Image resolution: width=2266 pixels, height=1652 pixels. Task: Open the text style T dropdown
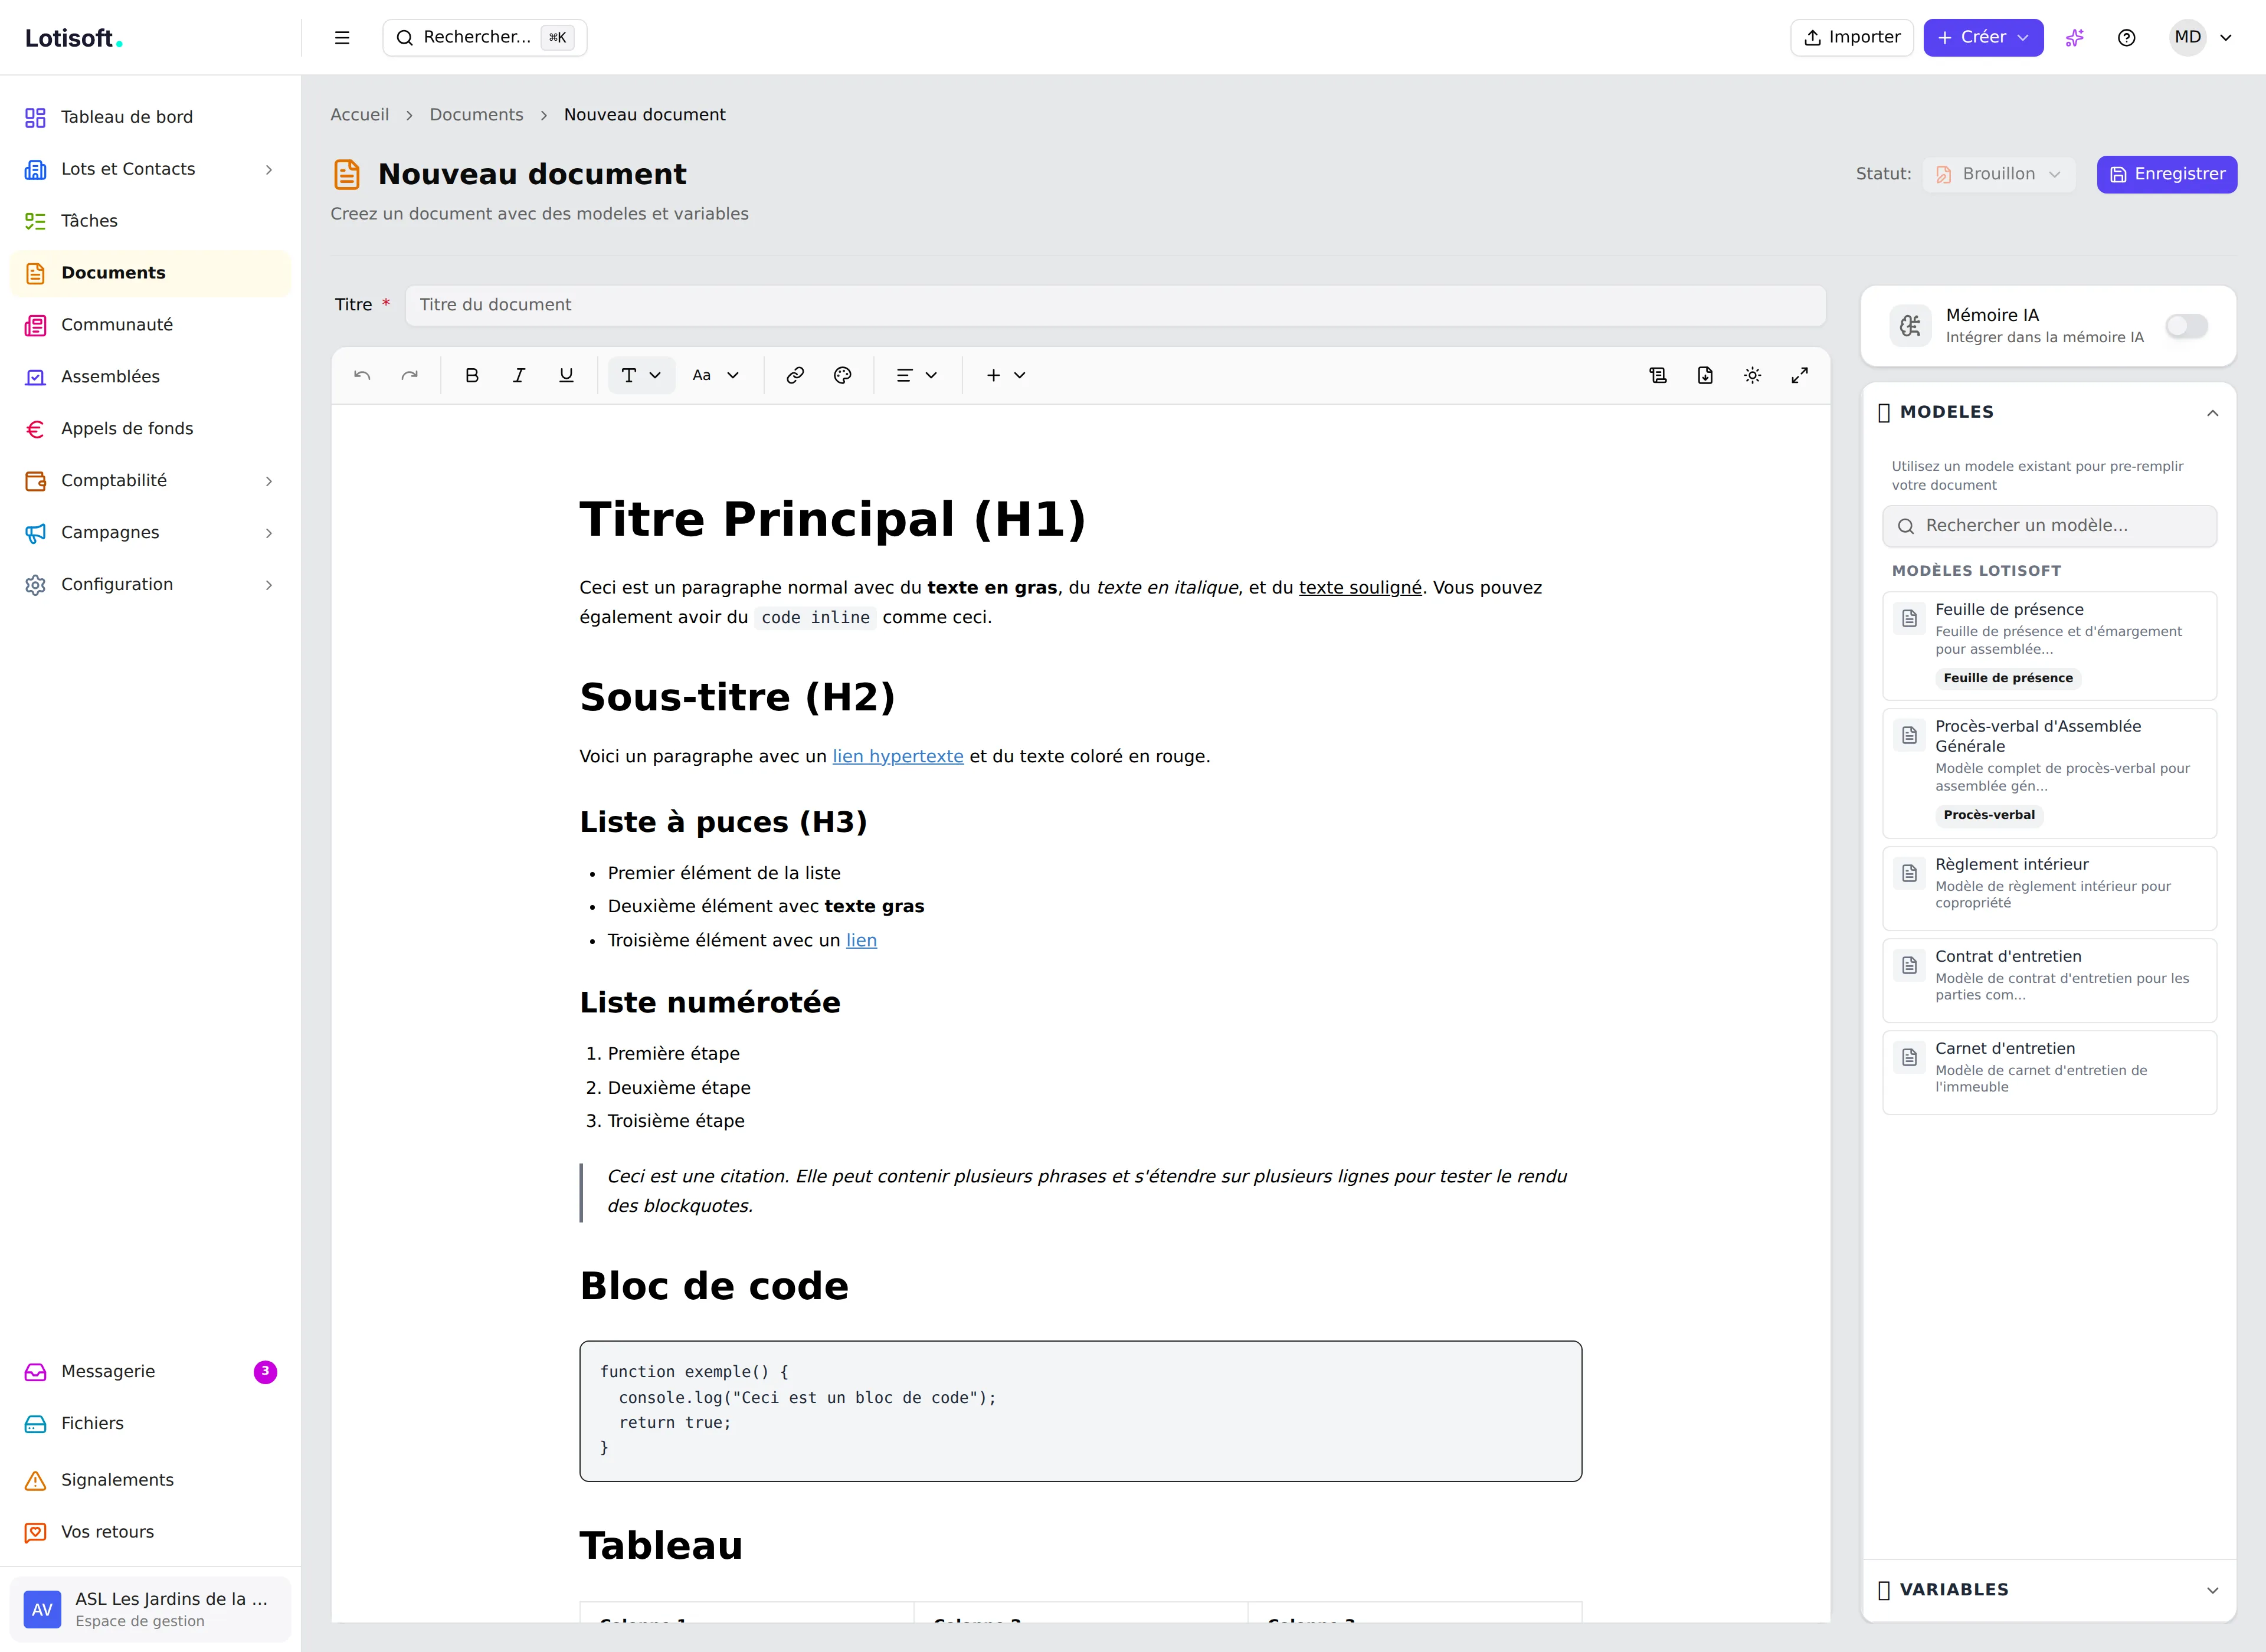click(641, 375)
